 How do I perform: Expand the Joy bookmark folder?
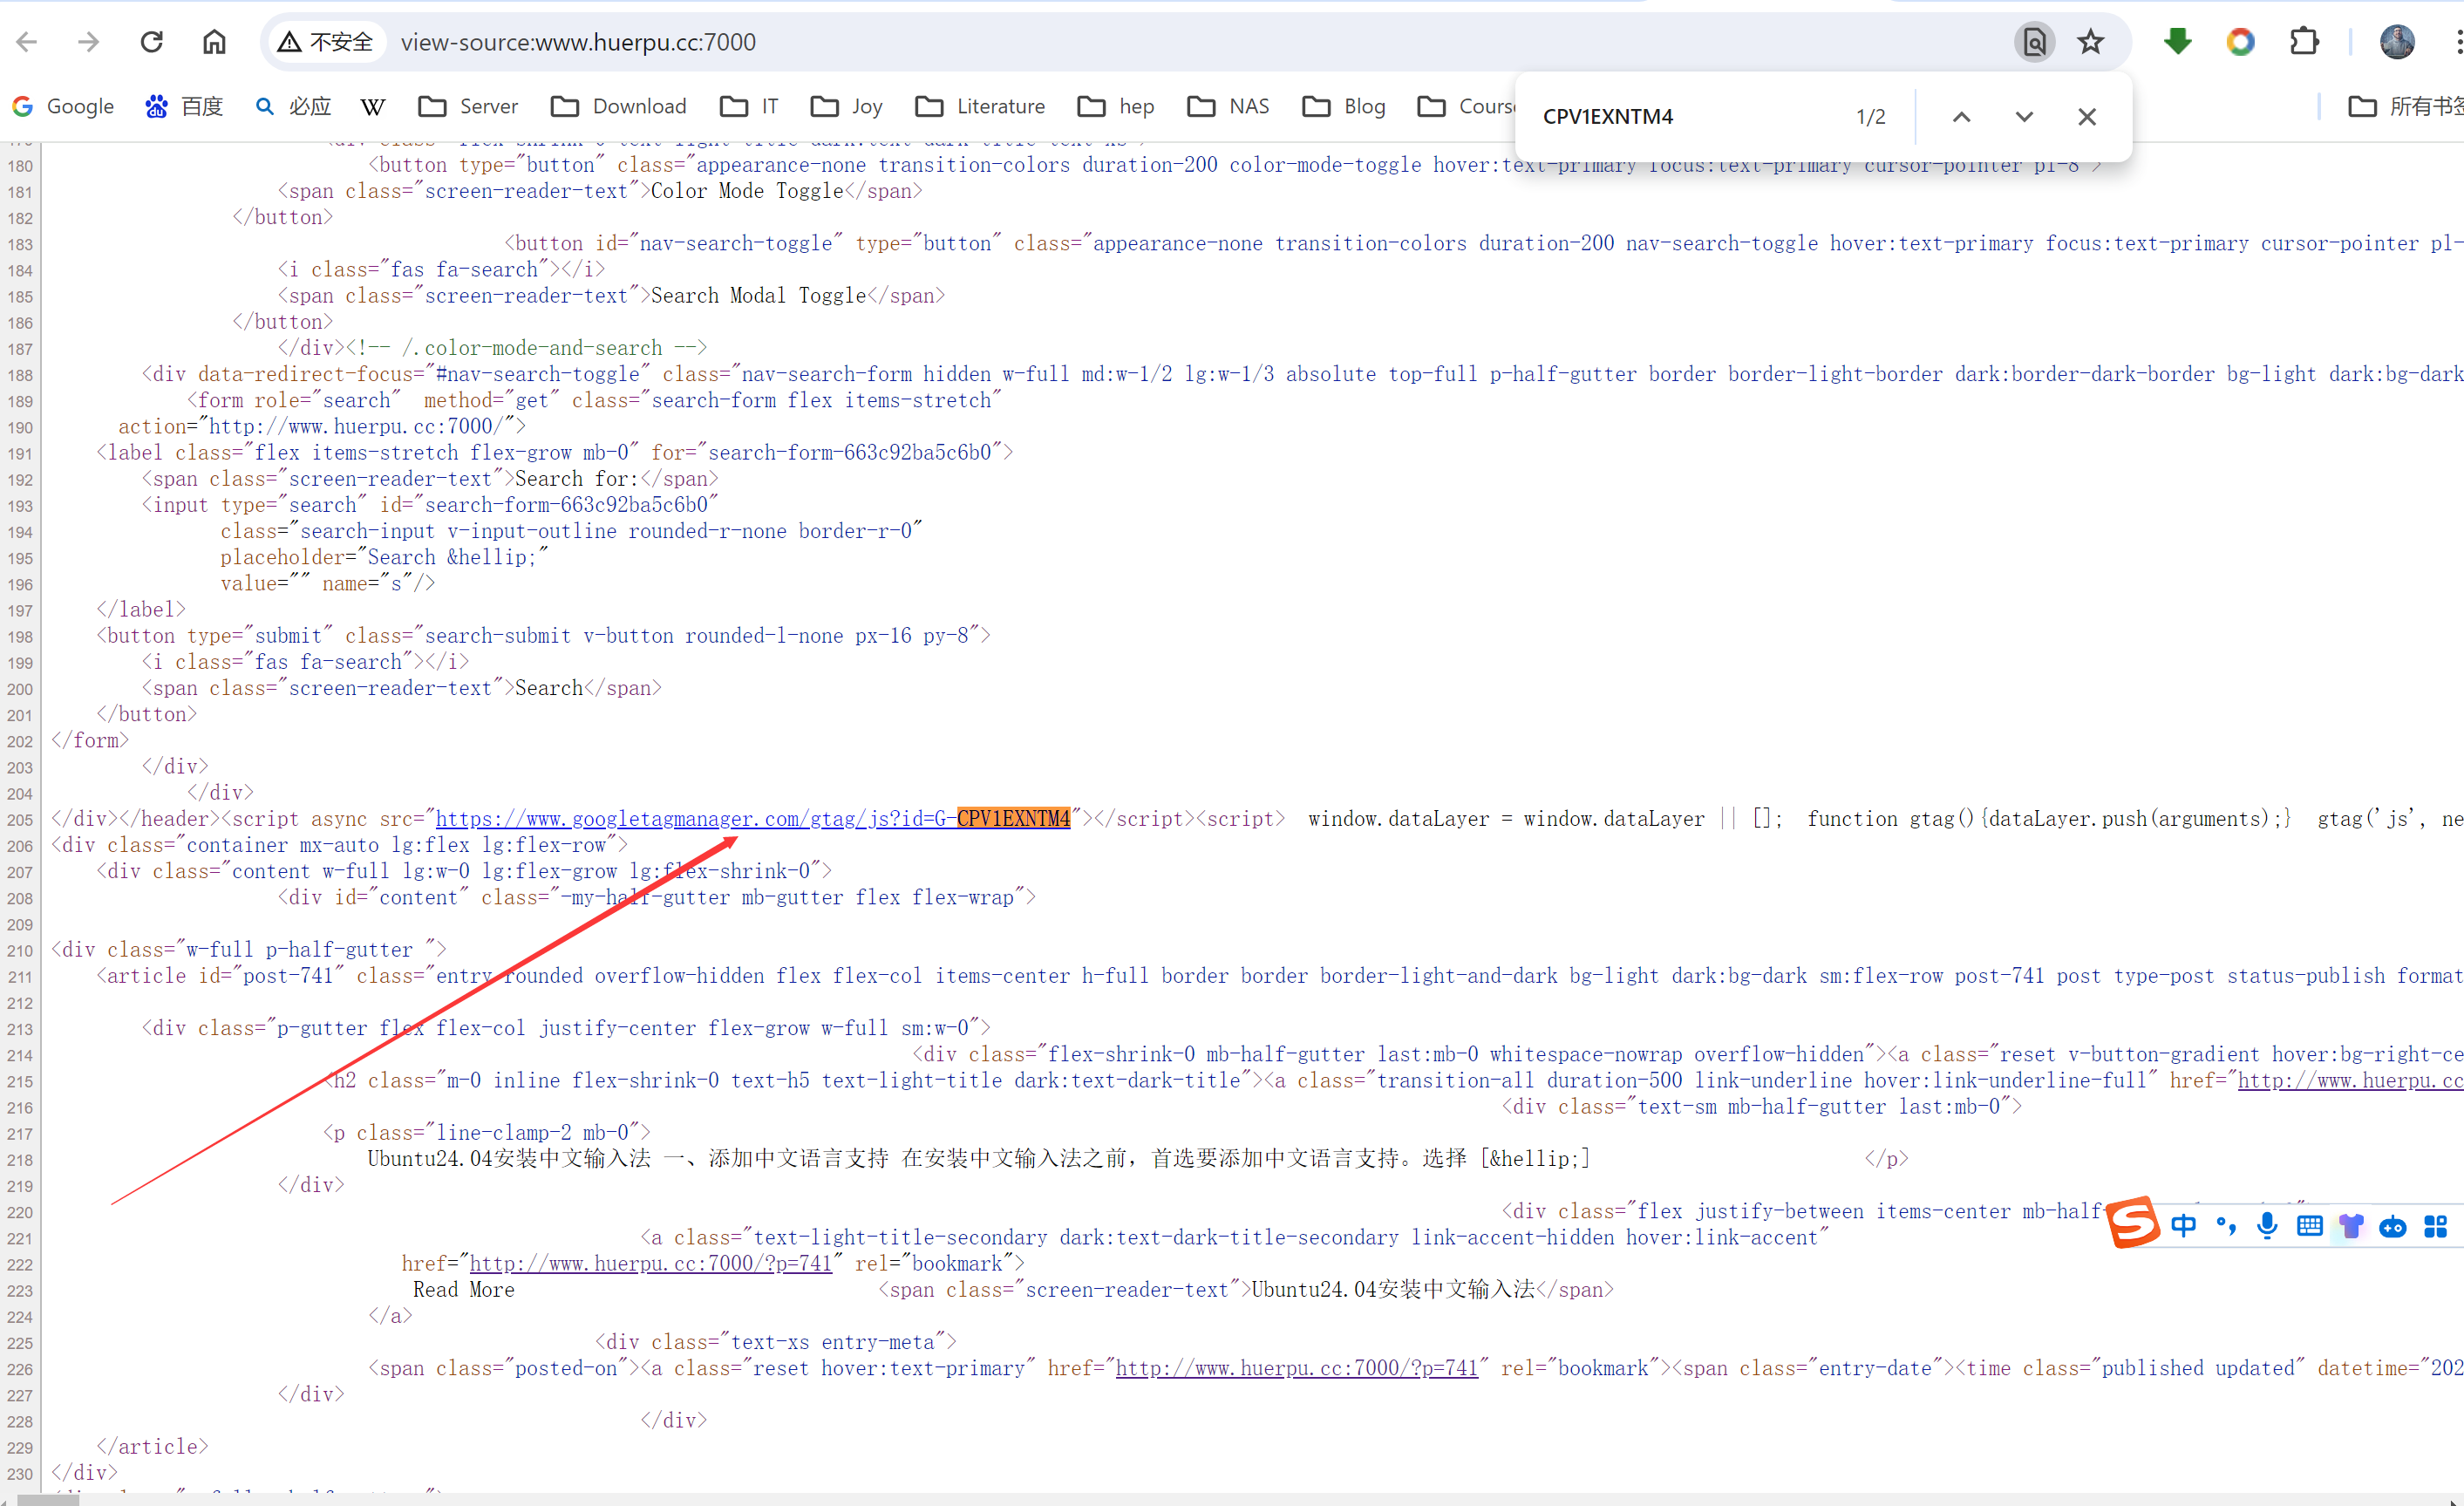(x=847, y=106)
